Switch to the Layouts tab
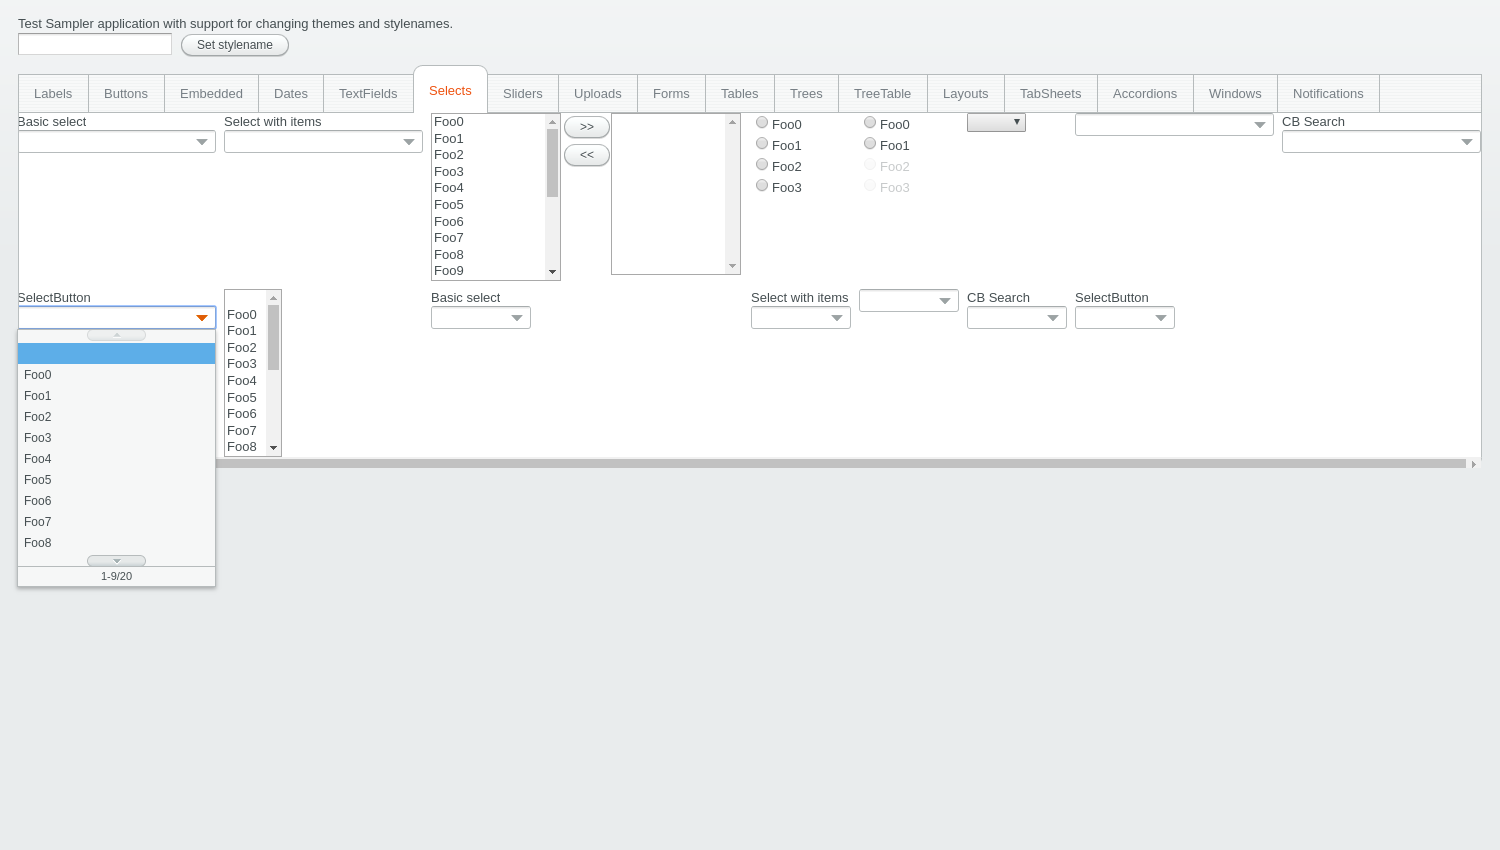The image size is (1500, 850). pyautogui.click(x=966, y=94)
